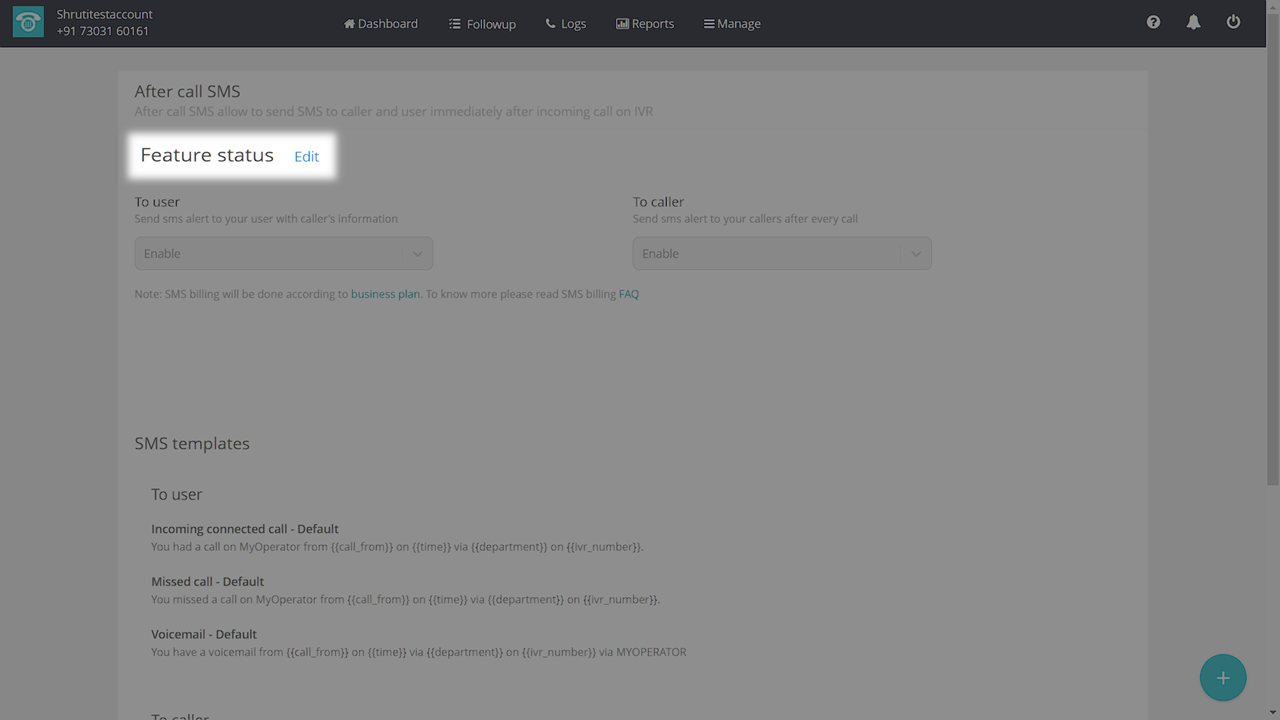Click the Dashboard home icon

(349, 24)
